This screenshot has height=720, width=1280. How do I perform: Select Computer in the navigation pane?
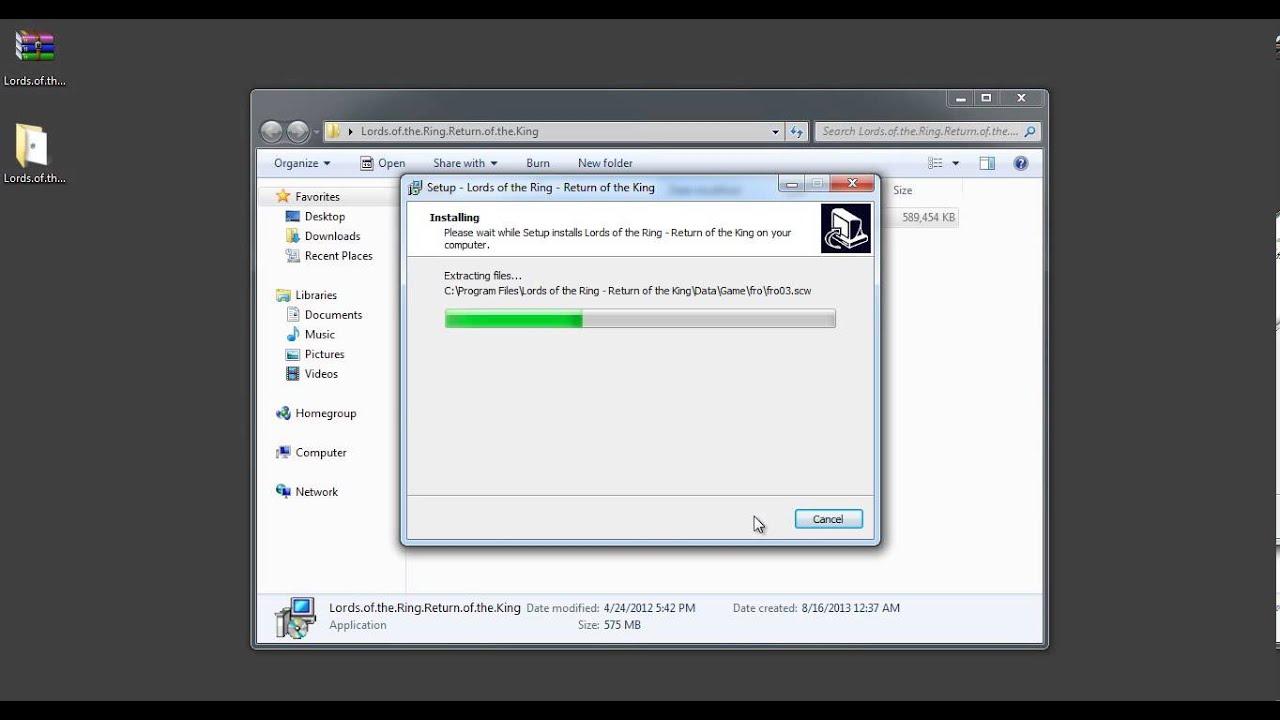click(x=320, y=452)
